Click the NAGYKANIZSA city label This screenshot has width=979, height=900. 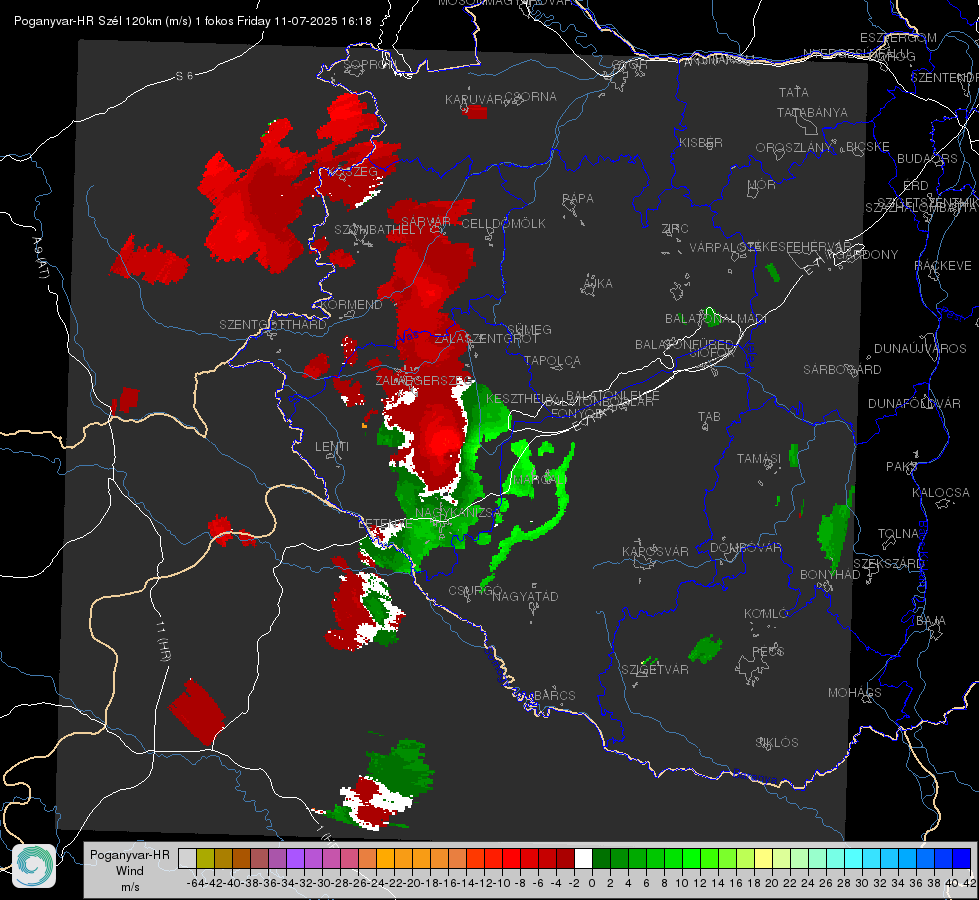[x=458, y=513]
